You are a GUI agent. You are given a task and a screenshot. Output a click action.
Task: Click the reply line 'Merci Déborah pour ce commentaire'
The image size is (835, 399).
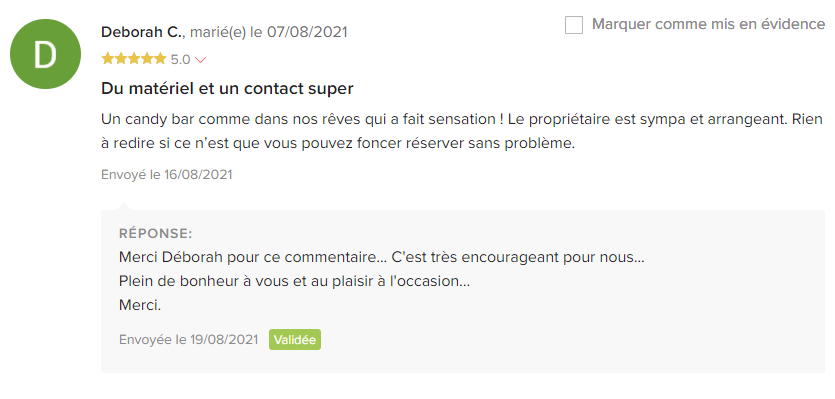(x=382, y=257)
